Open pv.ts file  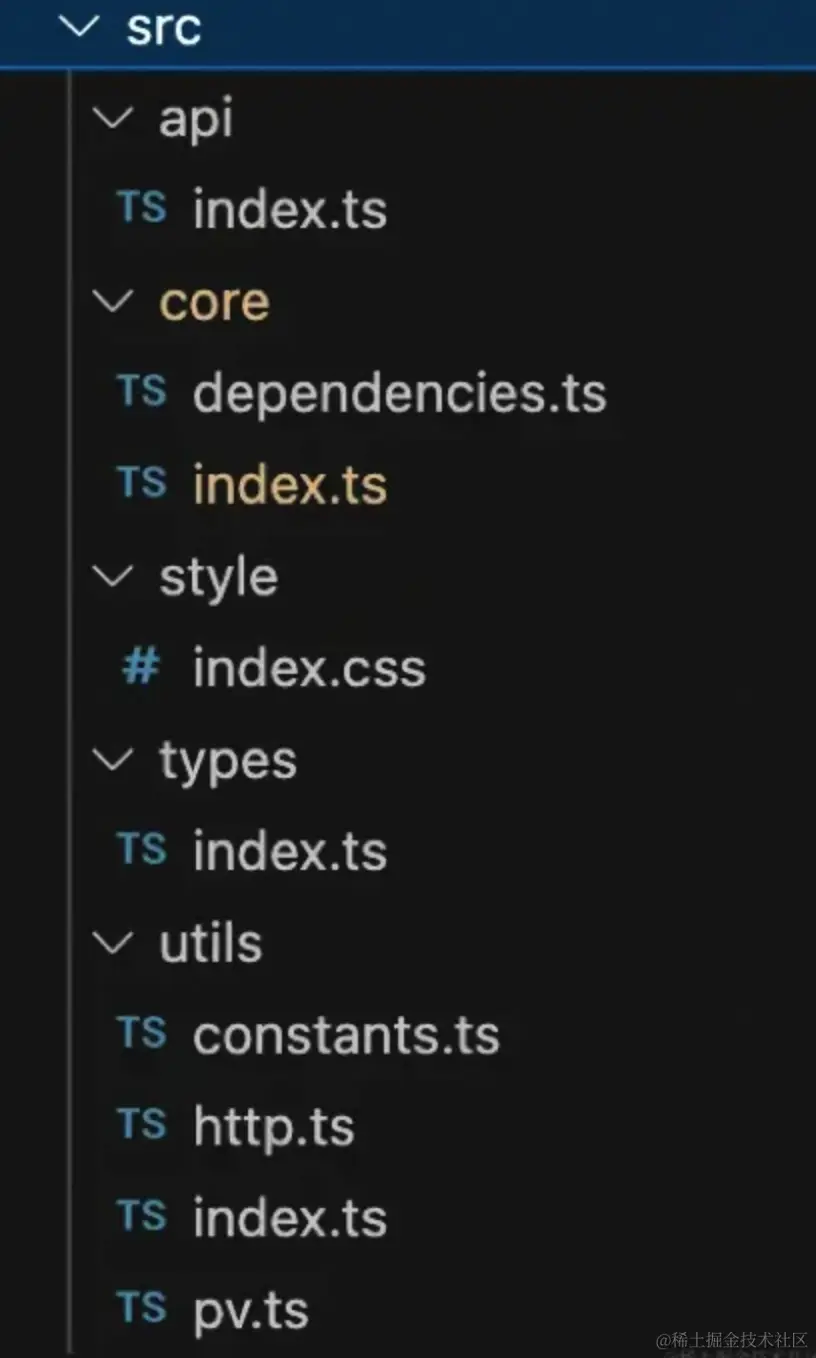tap(250, 1310)
